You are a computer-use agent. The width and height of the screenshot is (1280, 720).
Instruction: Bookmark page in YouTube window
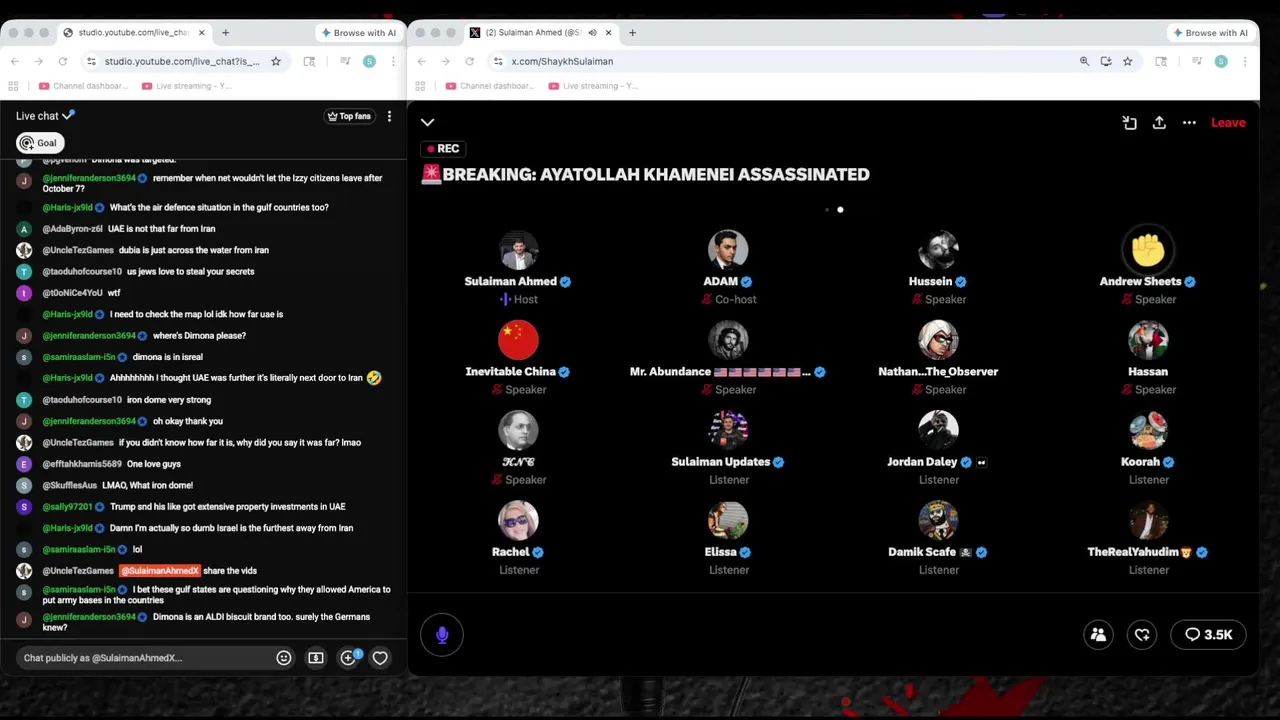pos(276,61)
